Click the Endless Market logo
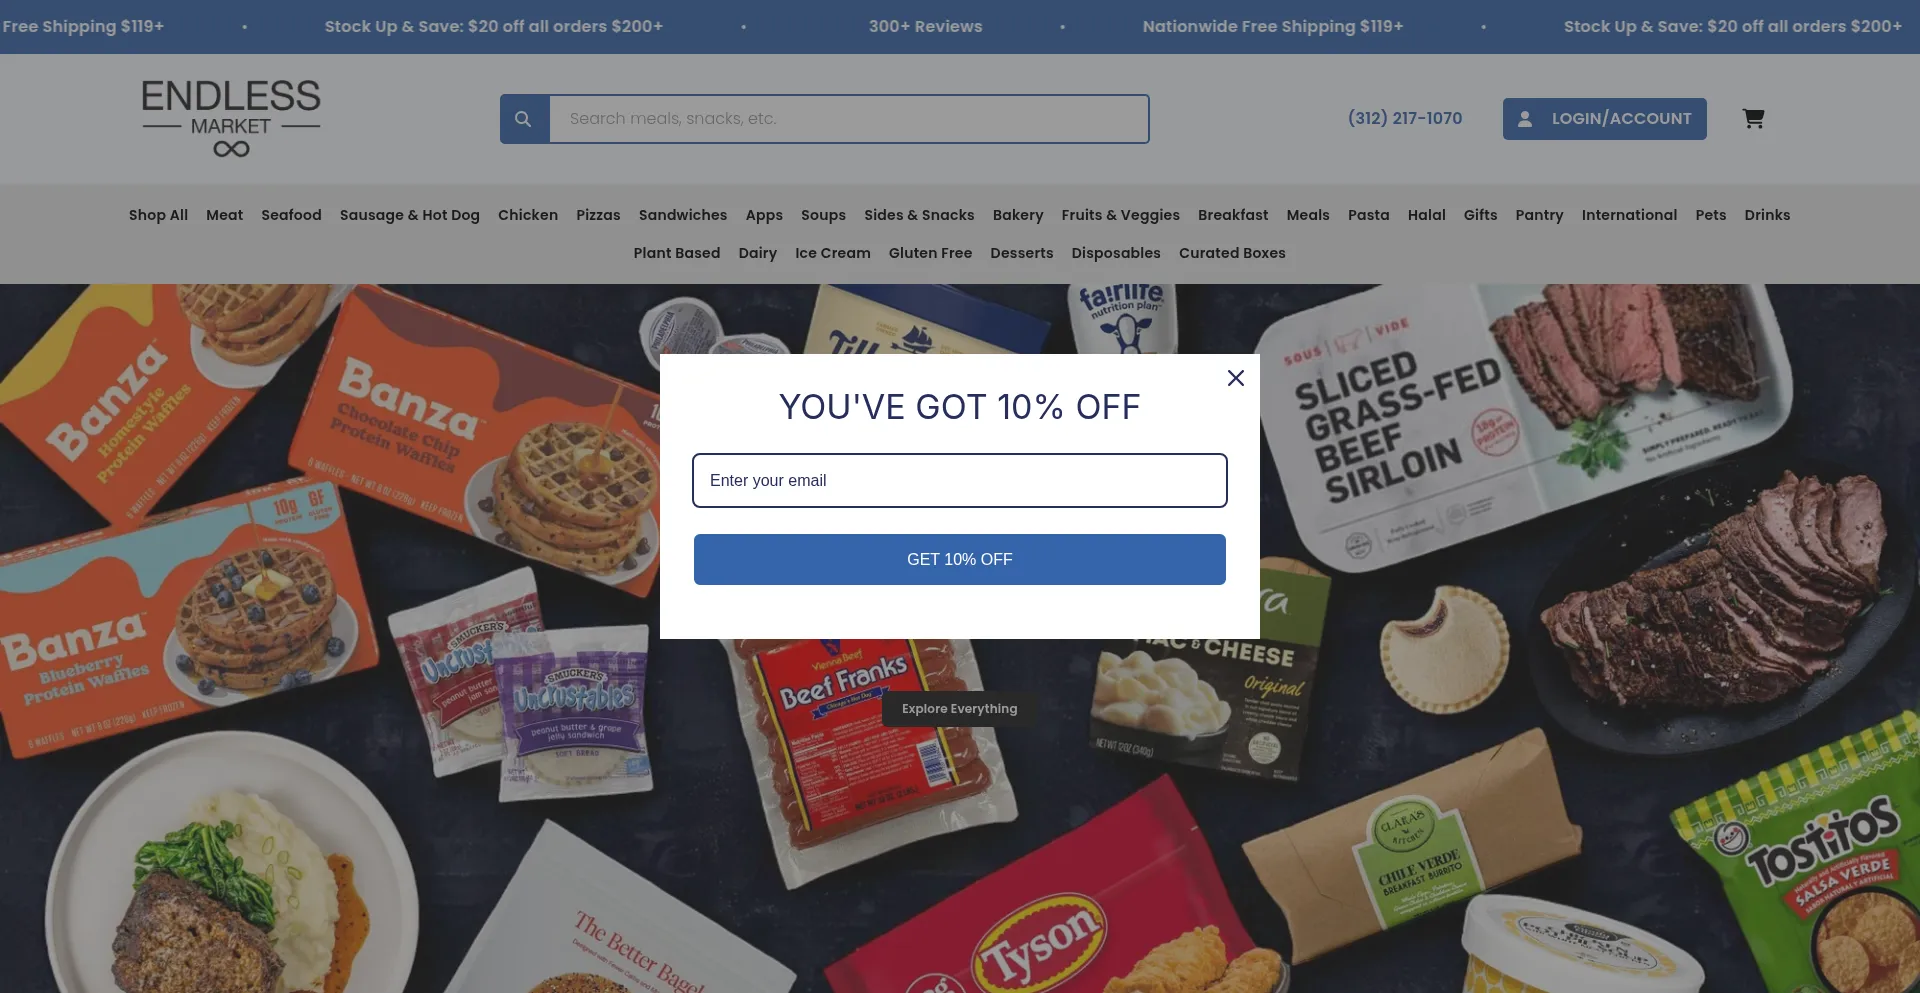1920x993 pixels. [231, 119]
